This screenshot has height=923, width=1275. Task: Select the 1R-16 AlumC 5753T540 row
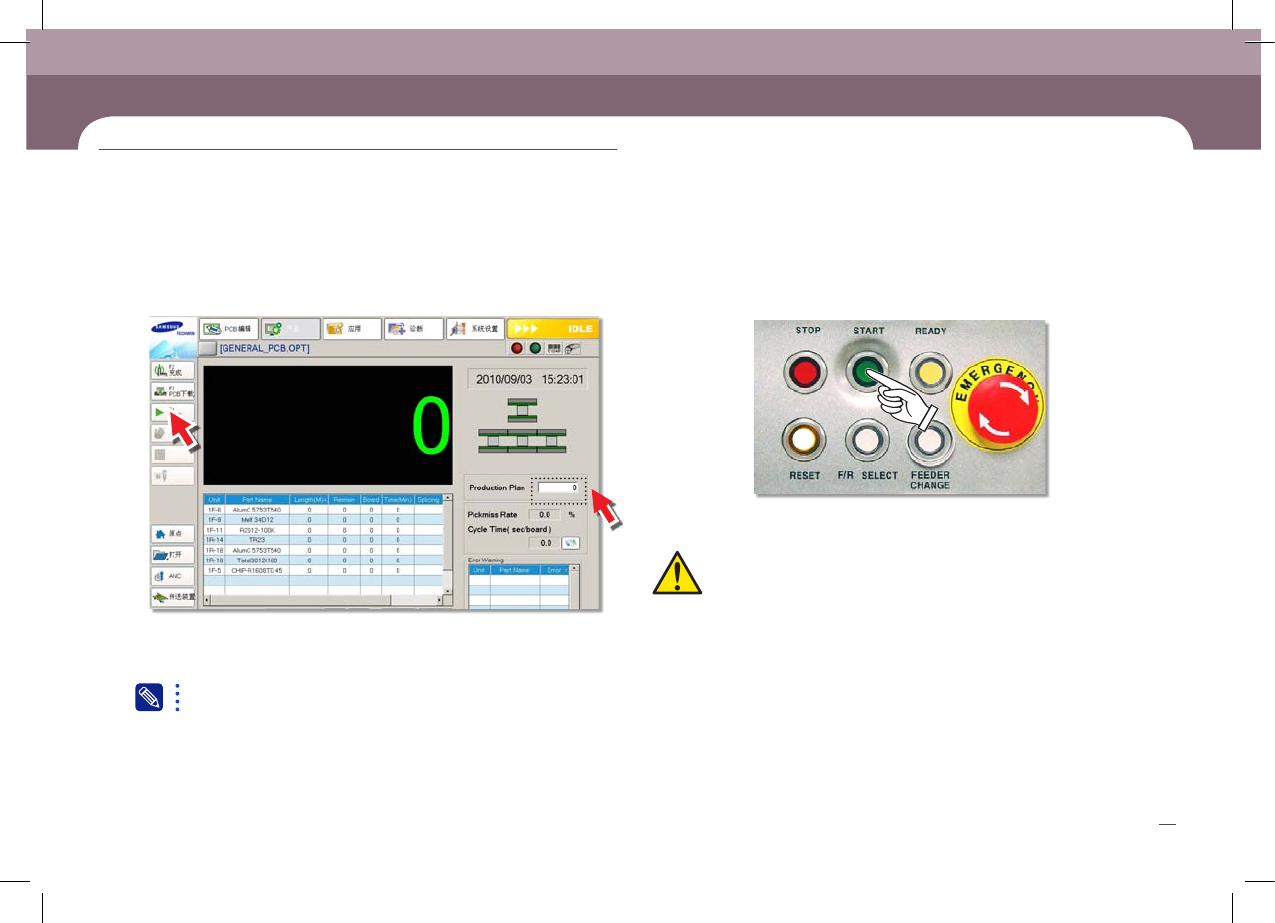322,549
